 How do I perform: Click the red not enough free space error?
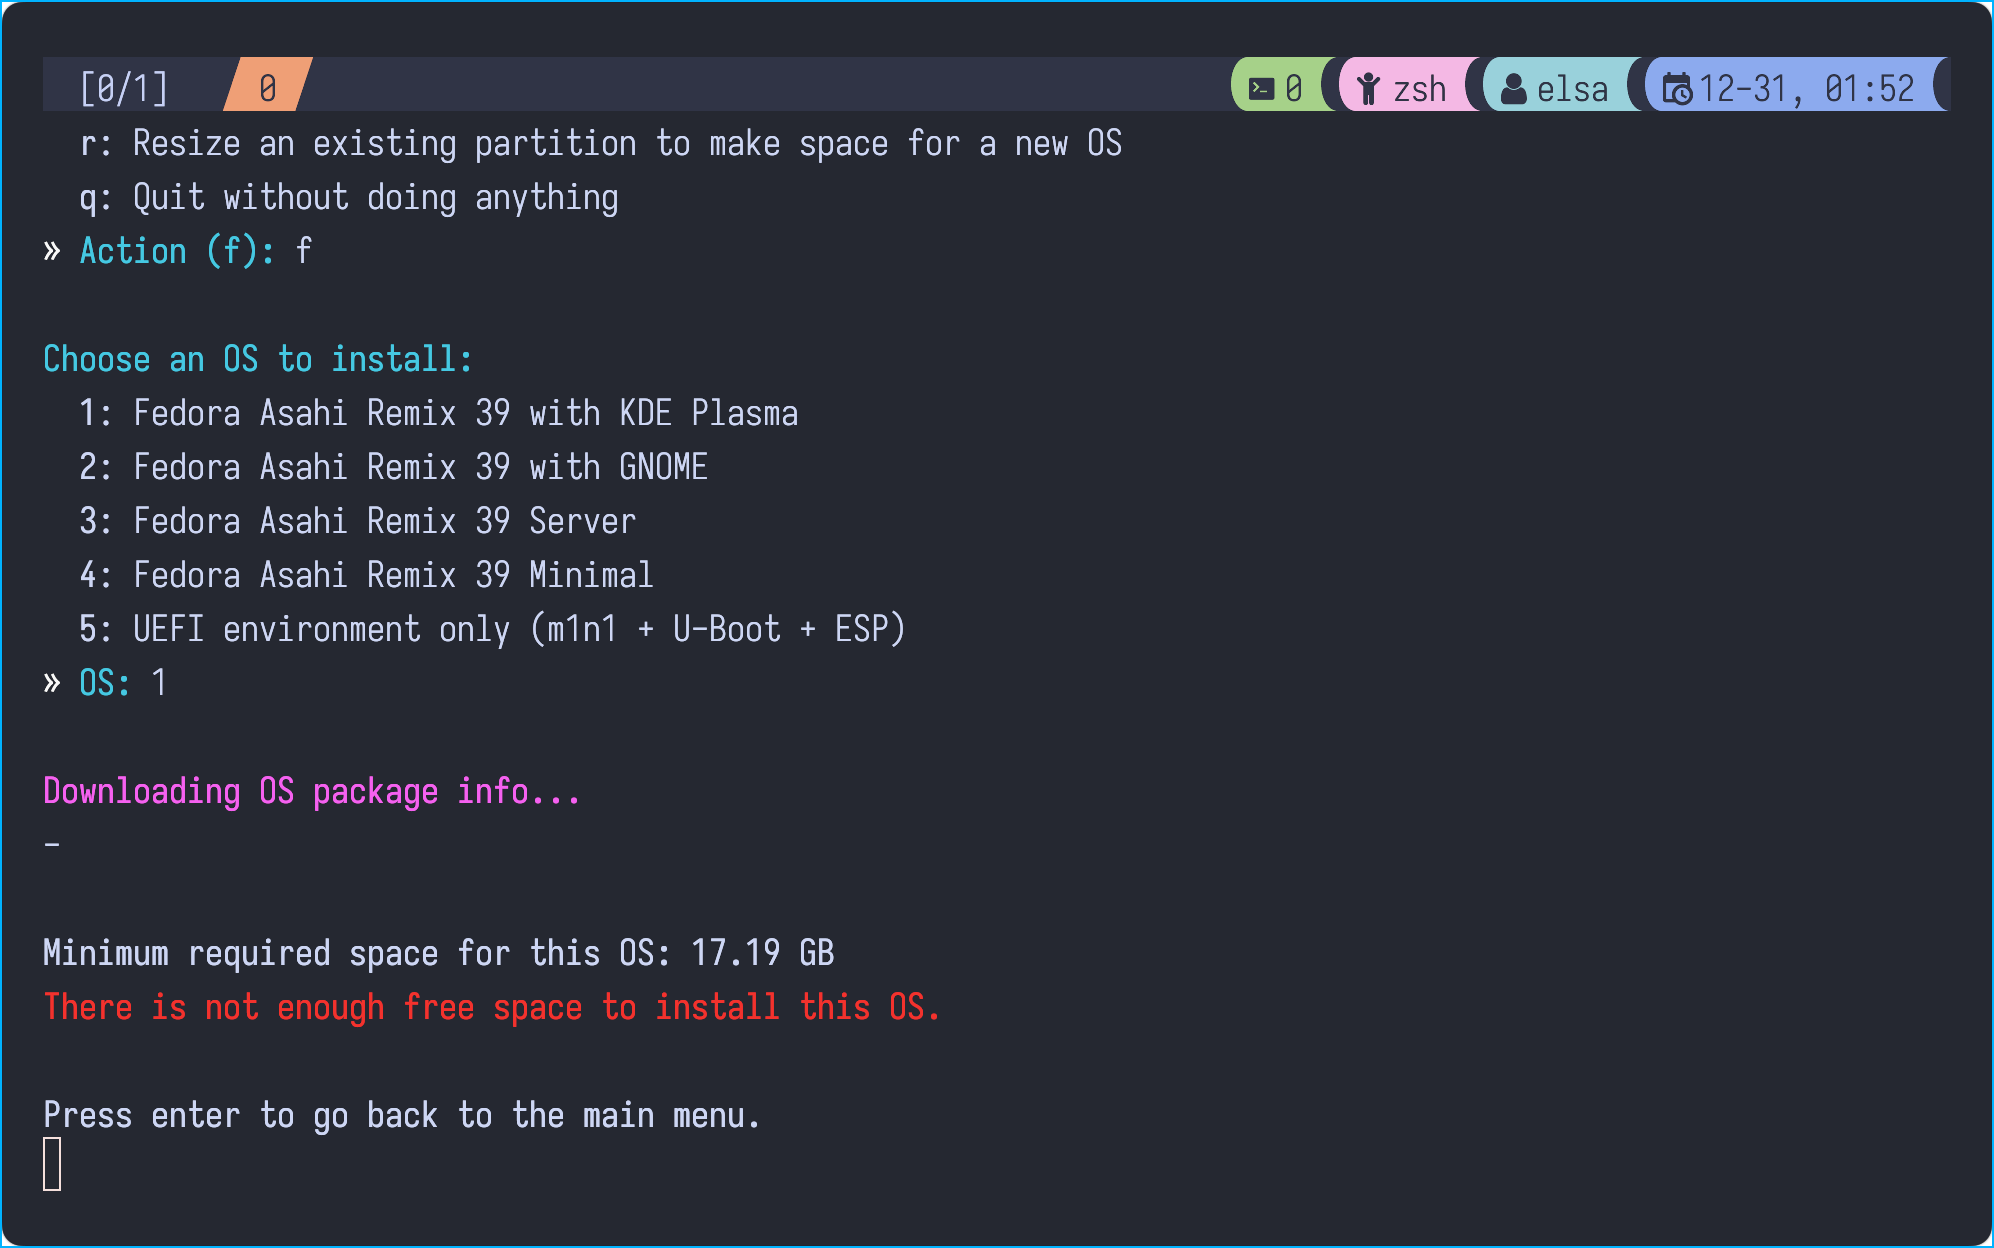(492, 1007)
